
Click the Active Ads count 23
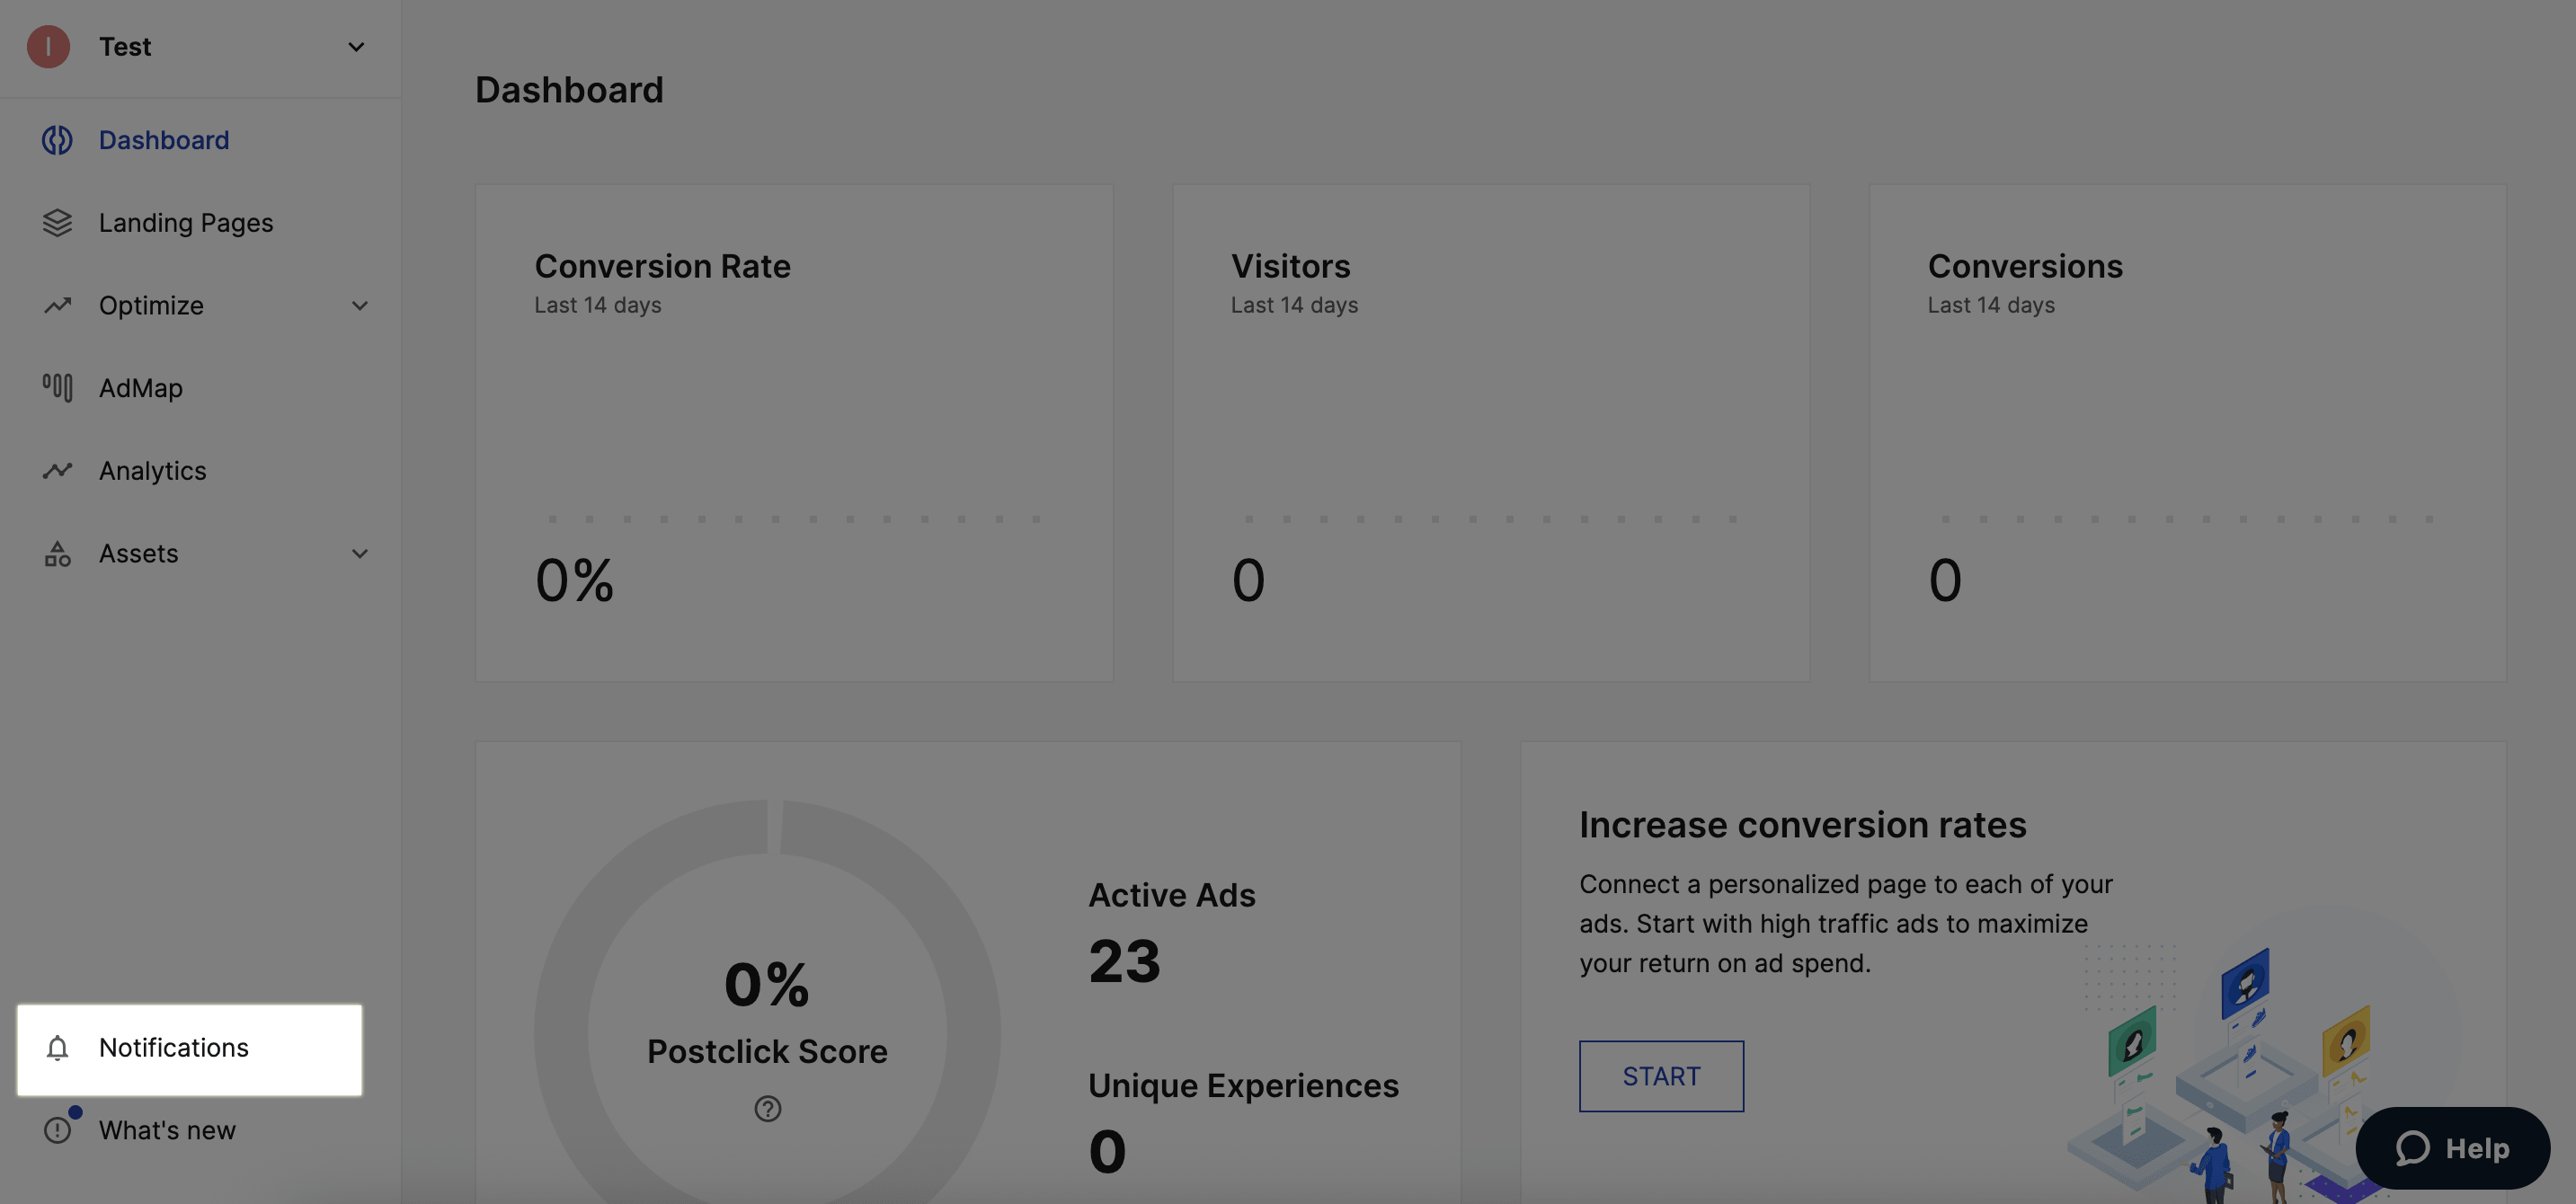point(1124,961)
